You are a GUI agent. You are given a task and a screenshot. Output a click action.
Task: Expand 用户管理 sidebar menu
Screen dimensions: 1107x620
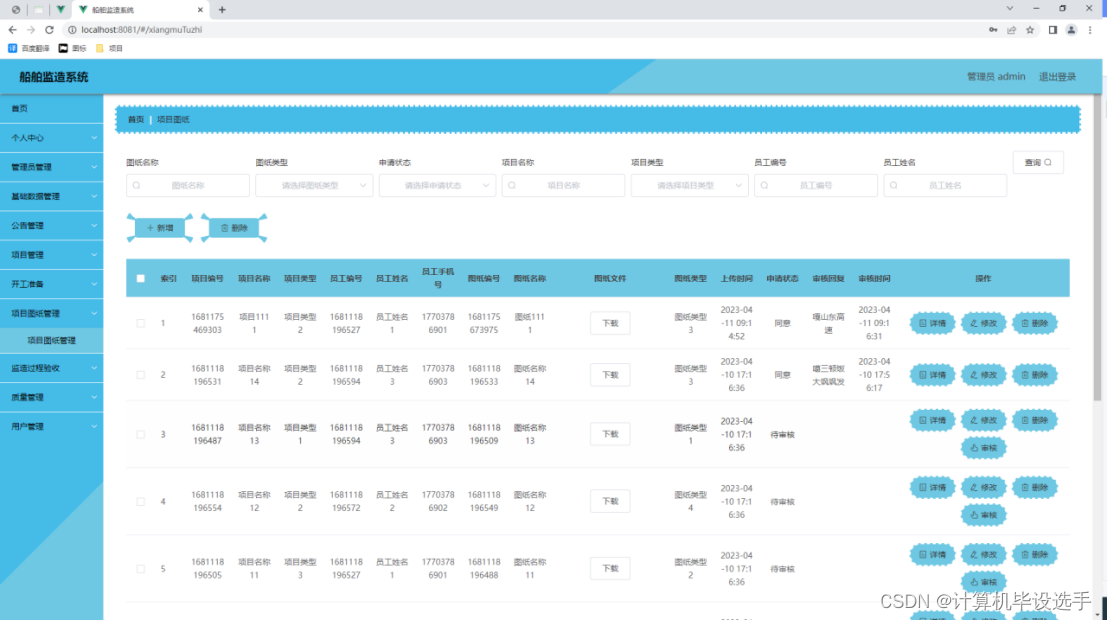(x=52, y=427)
